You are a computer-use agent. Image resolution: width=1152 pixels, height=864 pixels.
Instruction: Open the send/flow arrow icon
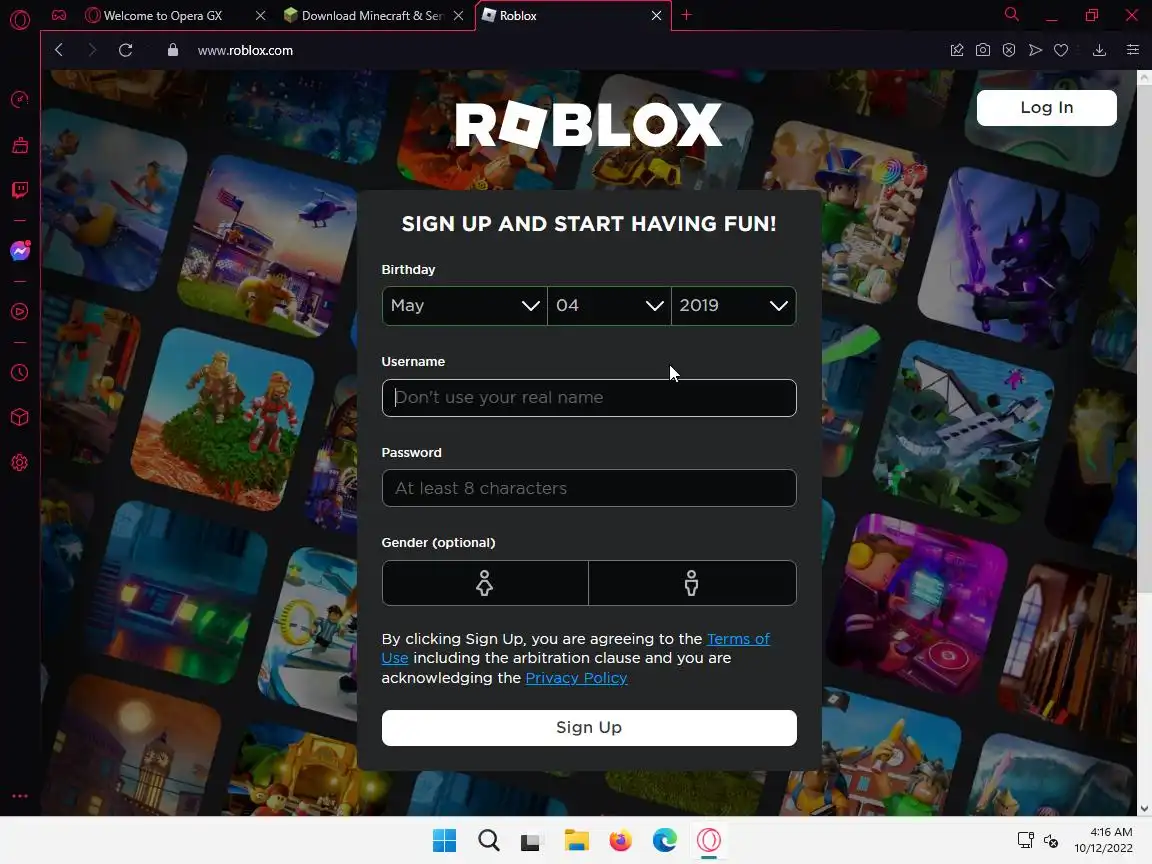(1035, 50)
